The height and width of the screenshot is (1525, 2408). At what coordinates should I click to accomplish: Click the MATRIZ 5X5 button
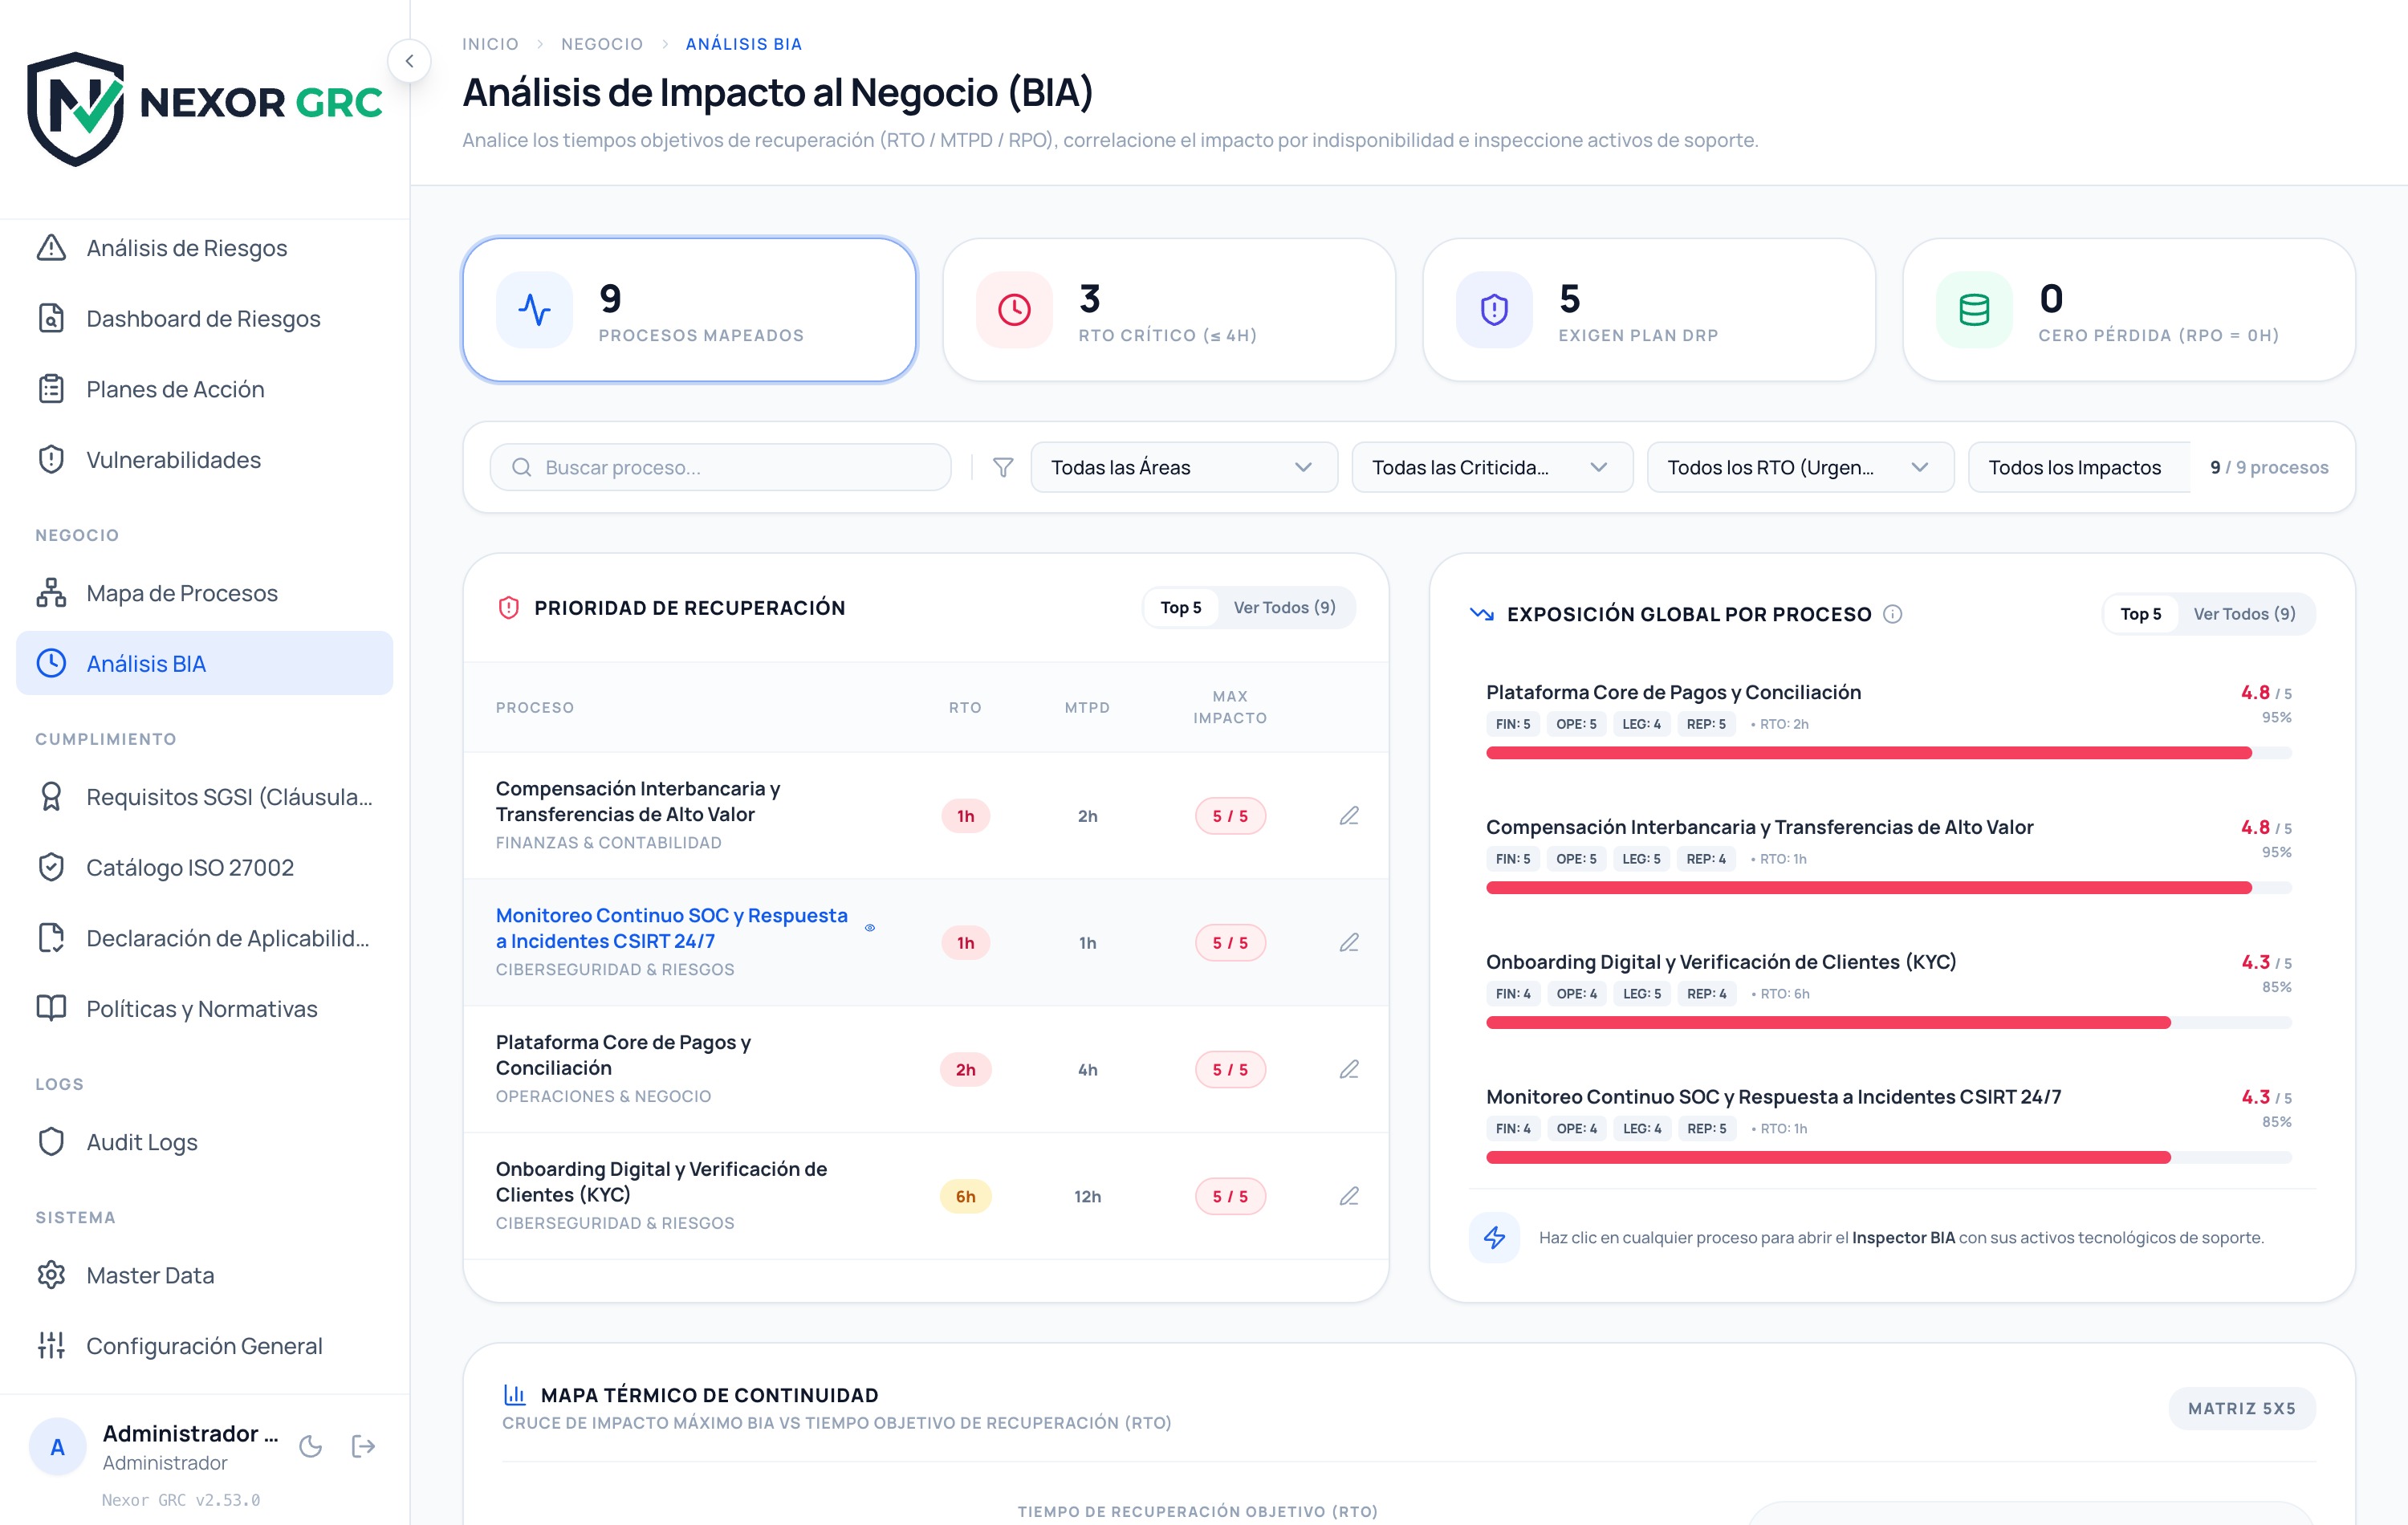[2241, 1408]
